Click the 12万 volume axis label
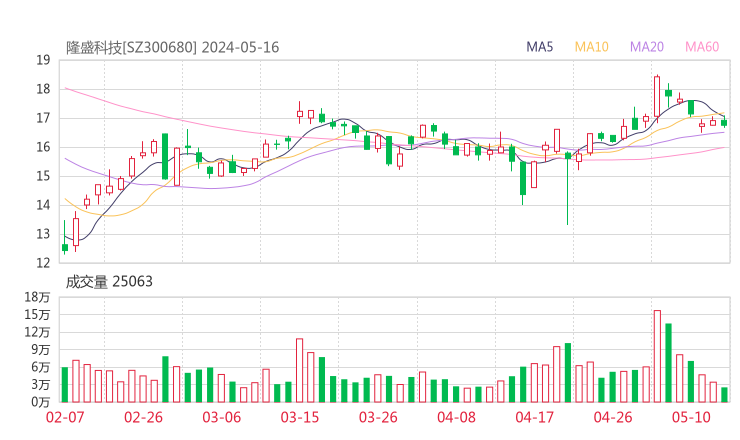 [x=37, y=332]
